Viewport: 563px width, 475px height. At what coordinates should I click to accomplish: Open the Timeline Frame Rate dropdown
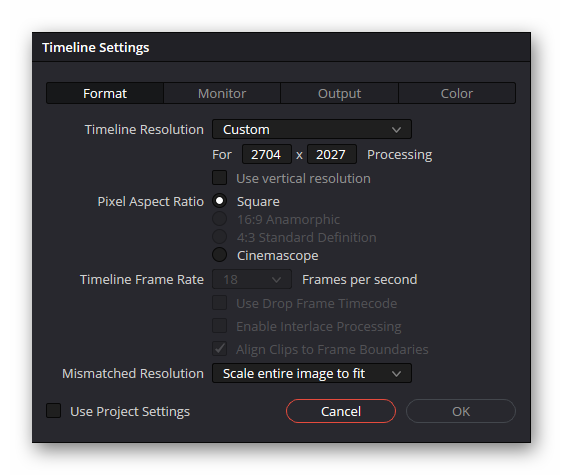(x=252, y=279)
